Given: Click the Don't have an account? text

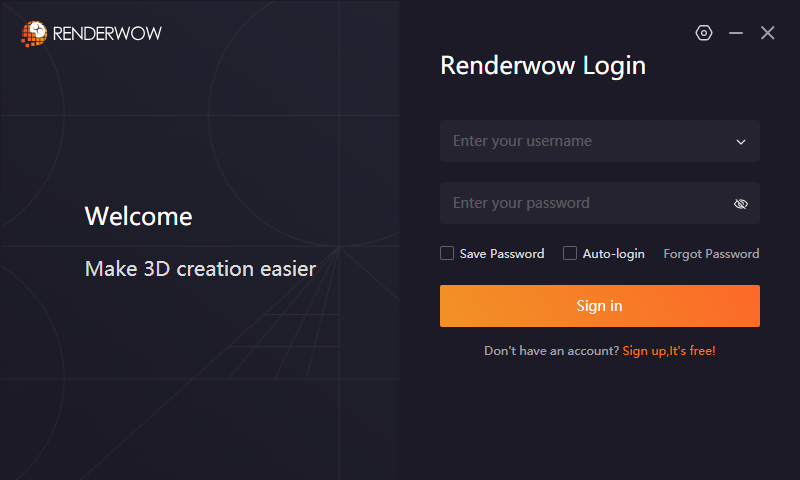Looking at the screenshot, I should 551,351.
